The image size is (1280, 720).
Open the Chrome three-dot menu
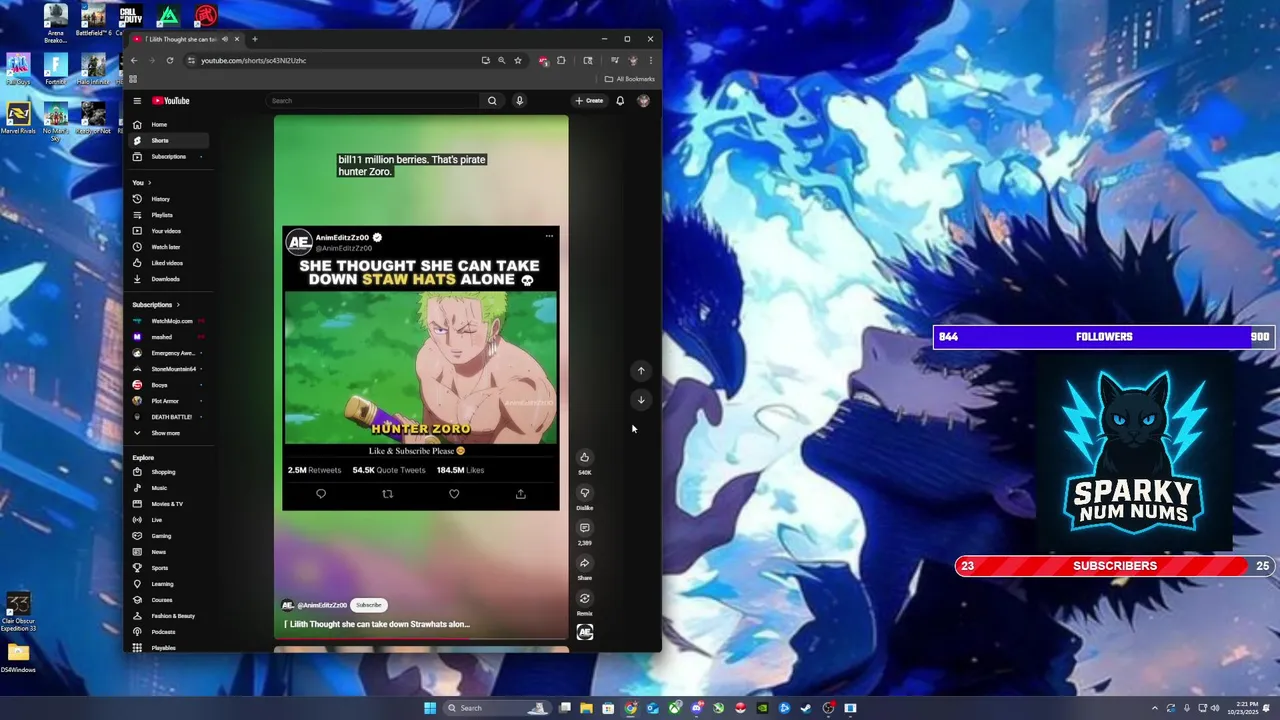tap(650, 60)
